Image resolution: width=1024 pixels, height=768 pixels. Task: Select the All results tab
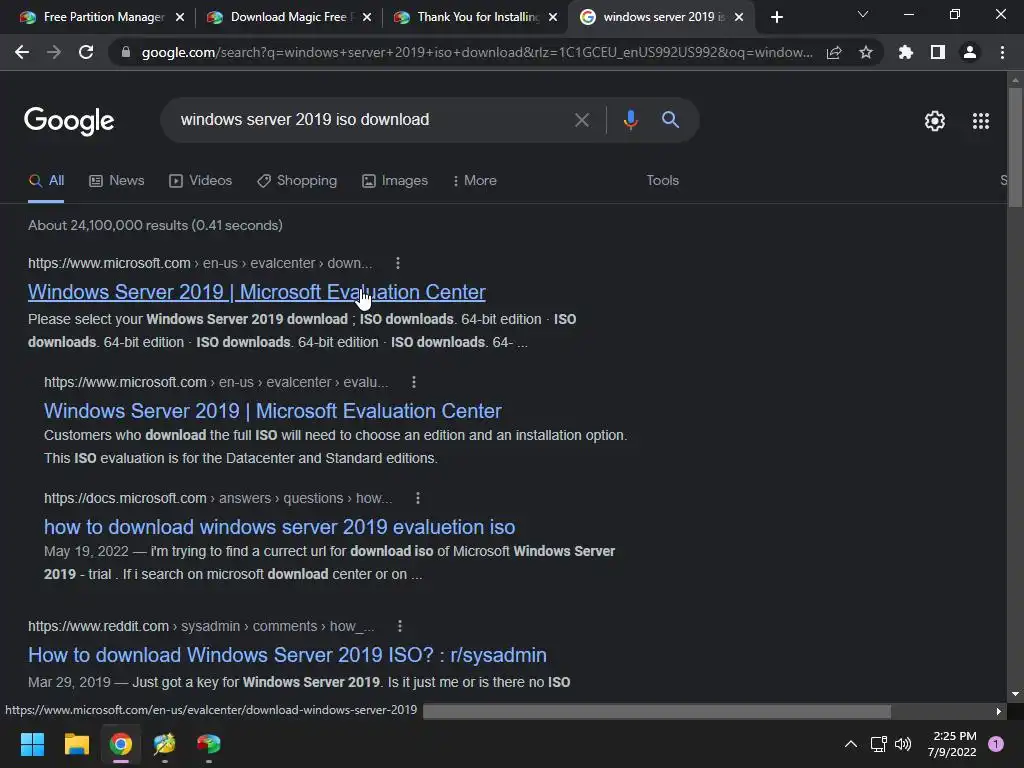(x=46, y=181)
